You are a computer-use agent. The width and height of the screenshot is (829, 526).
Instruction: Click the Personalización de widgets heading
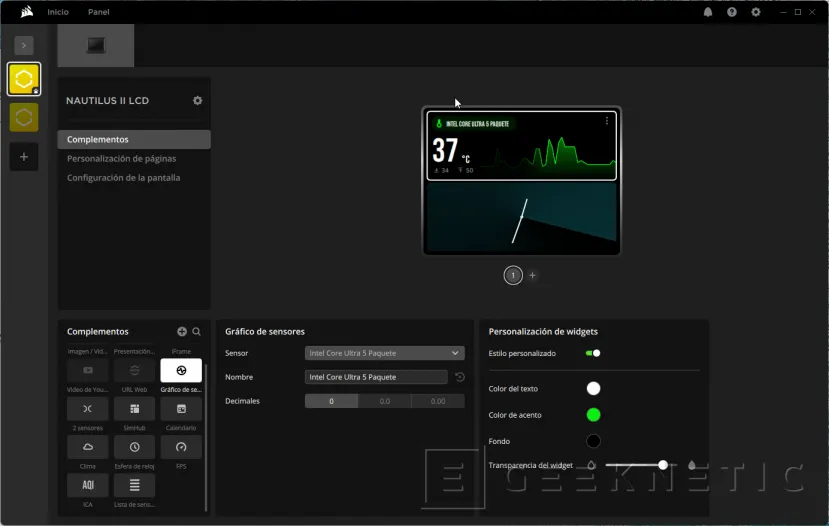click(x=543, y=331)
